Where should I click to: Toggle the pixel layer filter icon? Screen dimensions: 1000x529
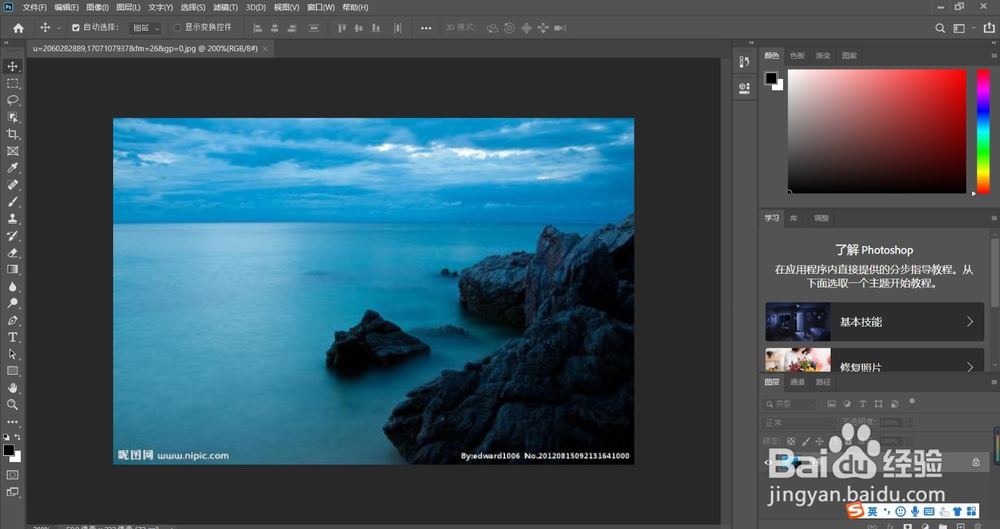coord(832,404)
